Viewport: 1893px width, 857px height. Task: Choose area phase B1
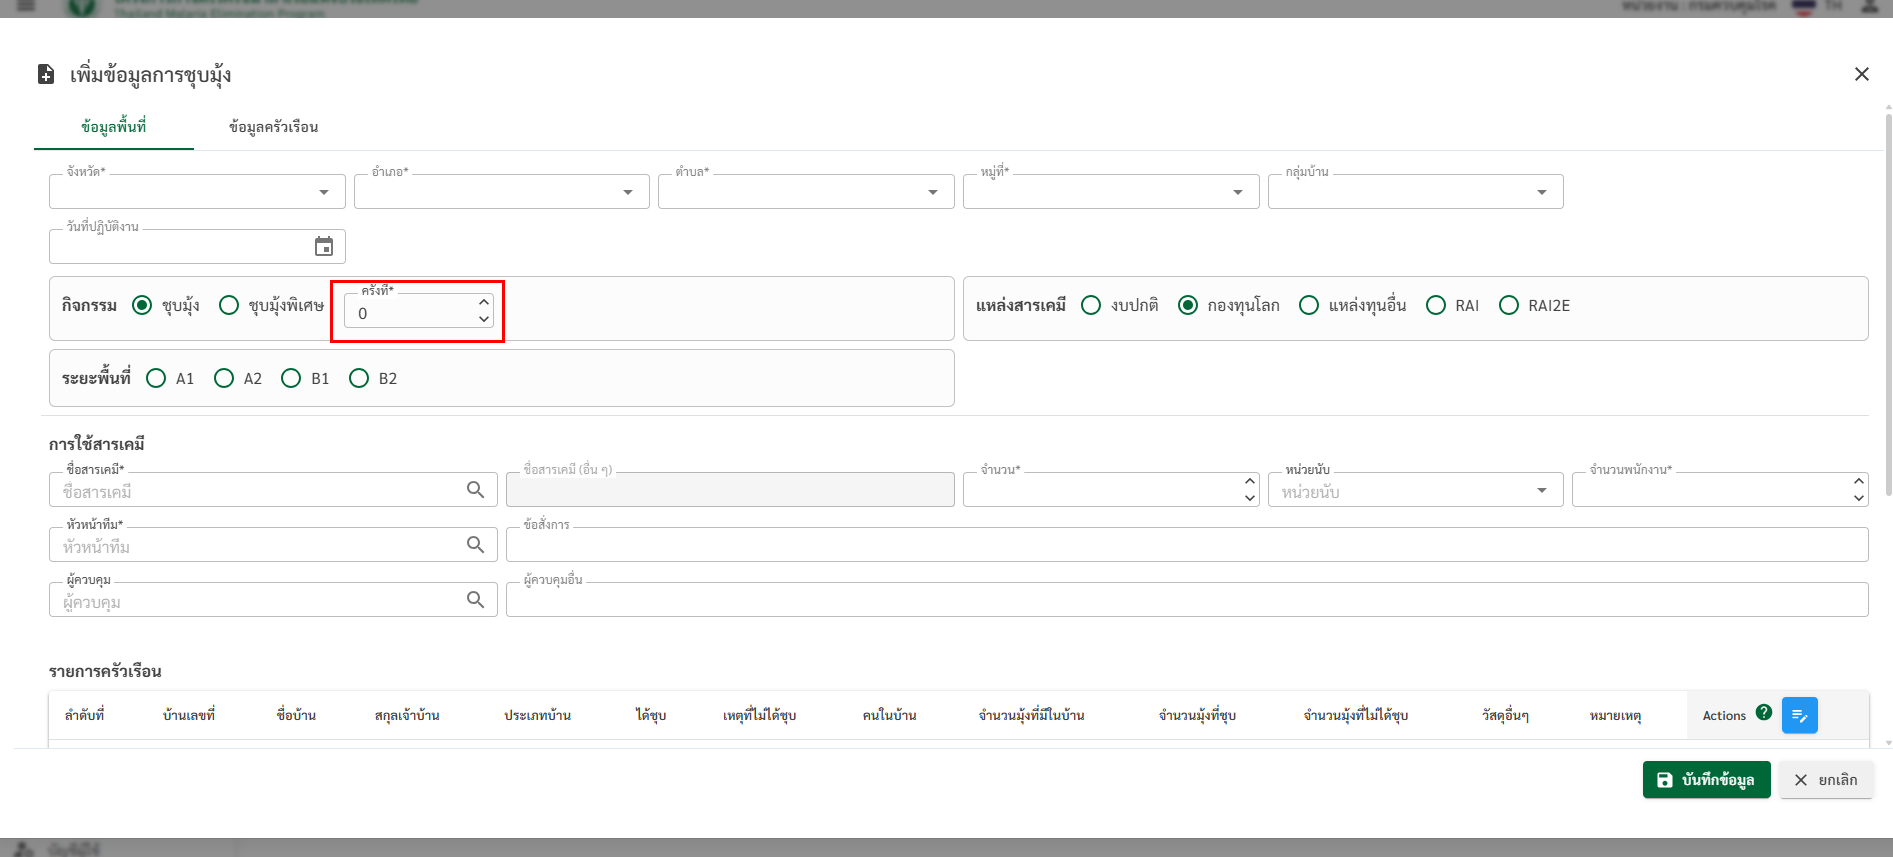[291, 378]
